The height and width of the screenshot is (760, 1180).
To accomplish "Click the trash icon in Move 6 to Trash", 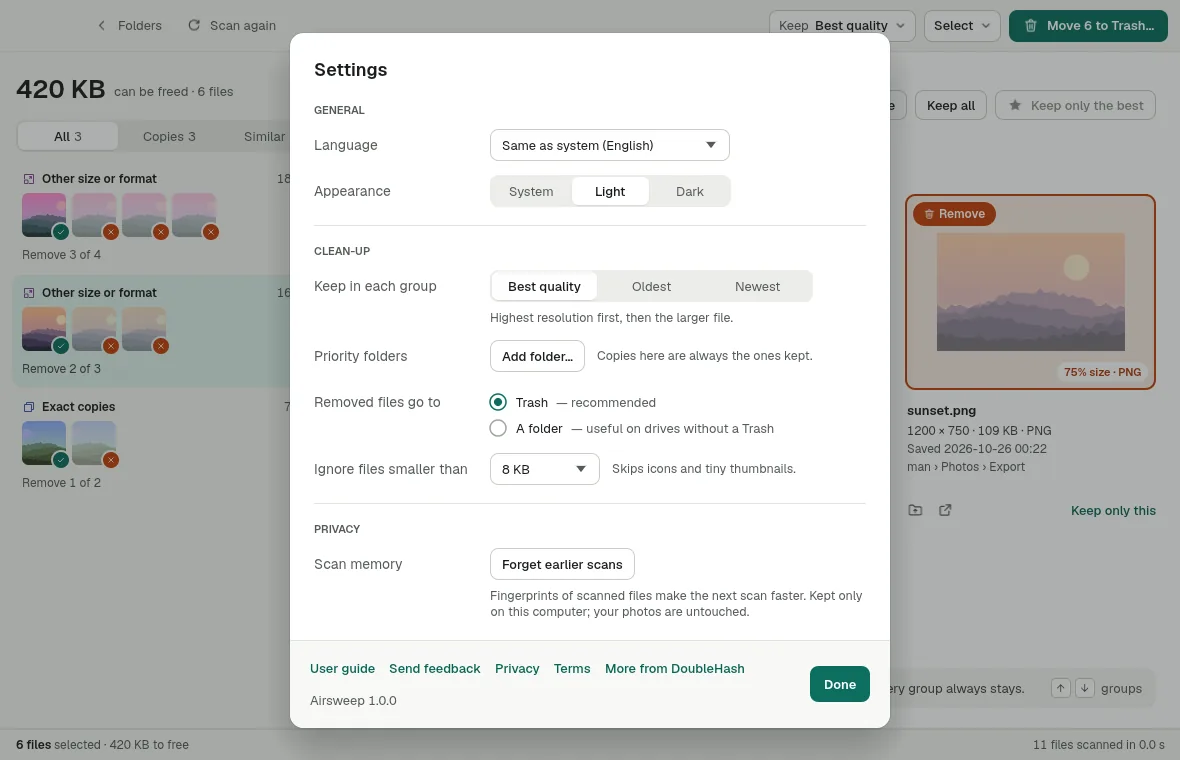I will pos(1030,26).
